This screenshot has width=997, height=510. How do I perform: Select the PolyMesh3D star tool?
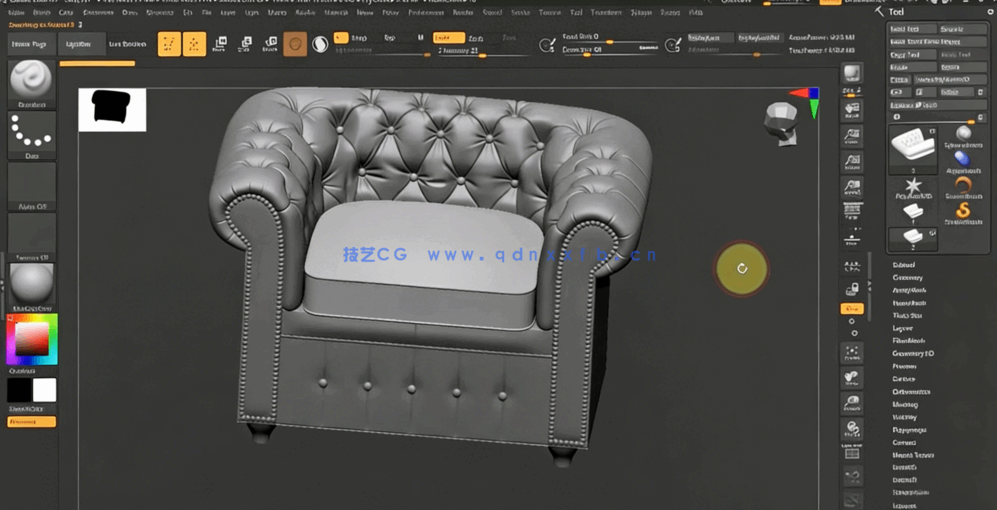click(x=914, y=188)
